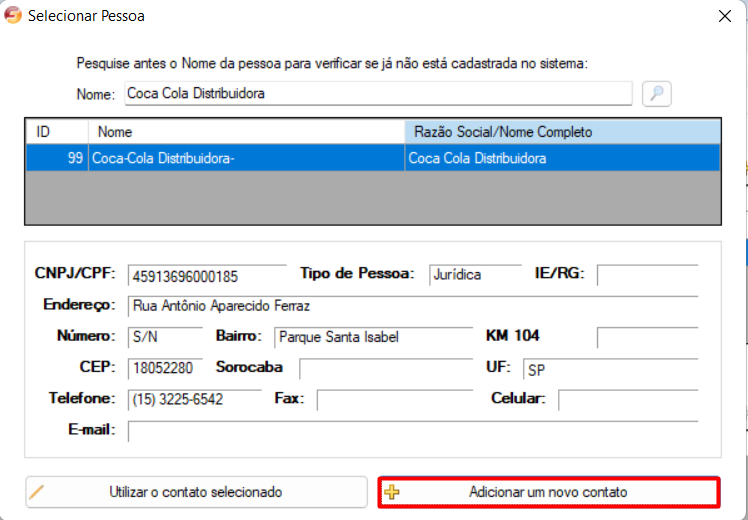Click the Número field 'S/N'
The image size is (748, 520).
click(165, 337)
